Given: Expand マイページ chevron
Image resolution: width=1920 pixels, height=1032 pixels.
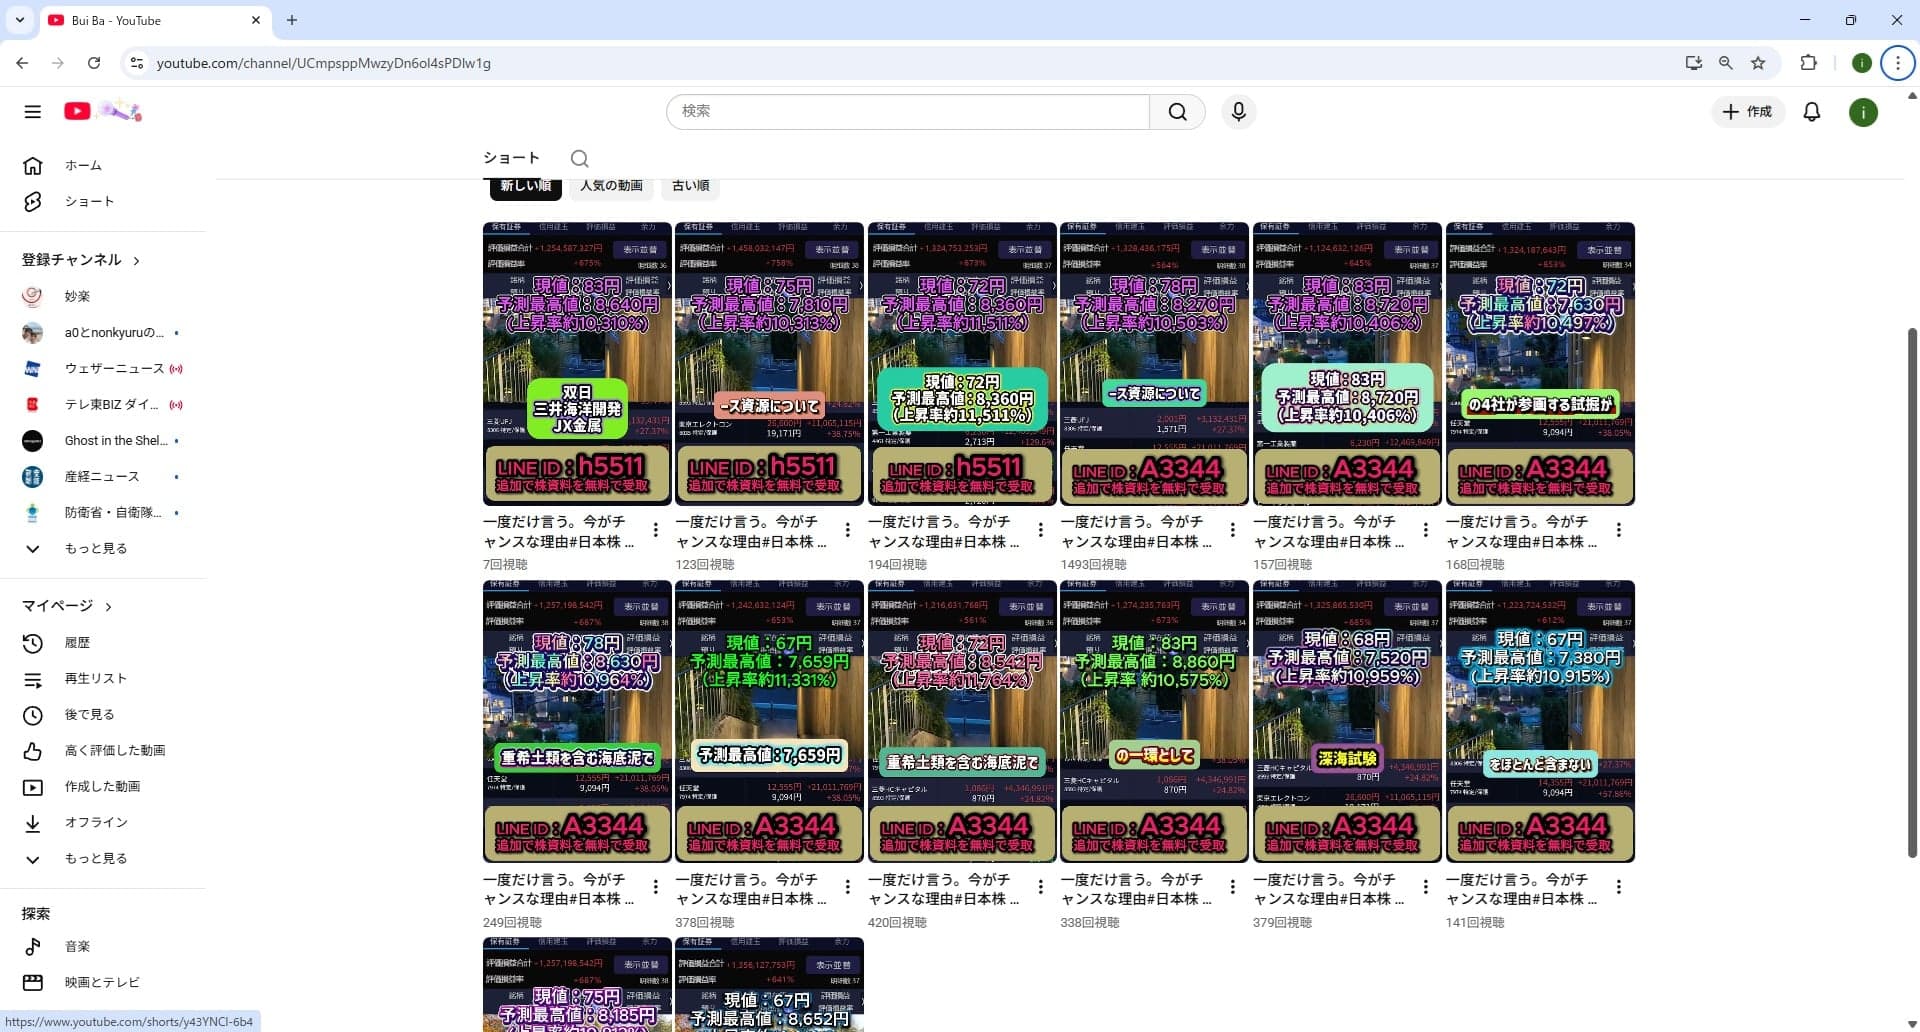Looking at the screenshot, I should [109, 606].
